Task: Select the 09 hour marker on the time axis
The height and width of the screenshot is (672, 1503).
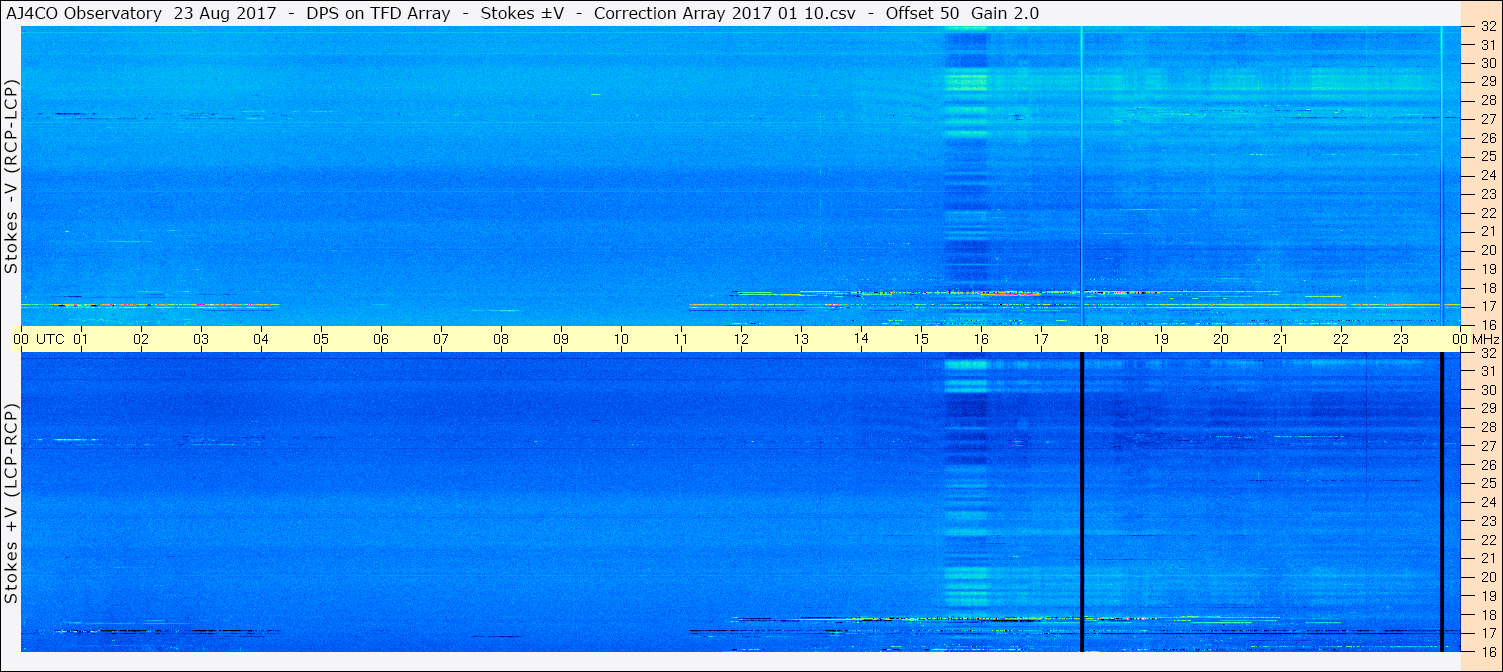Action: point(561,339)
